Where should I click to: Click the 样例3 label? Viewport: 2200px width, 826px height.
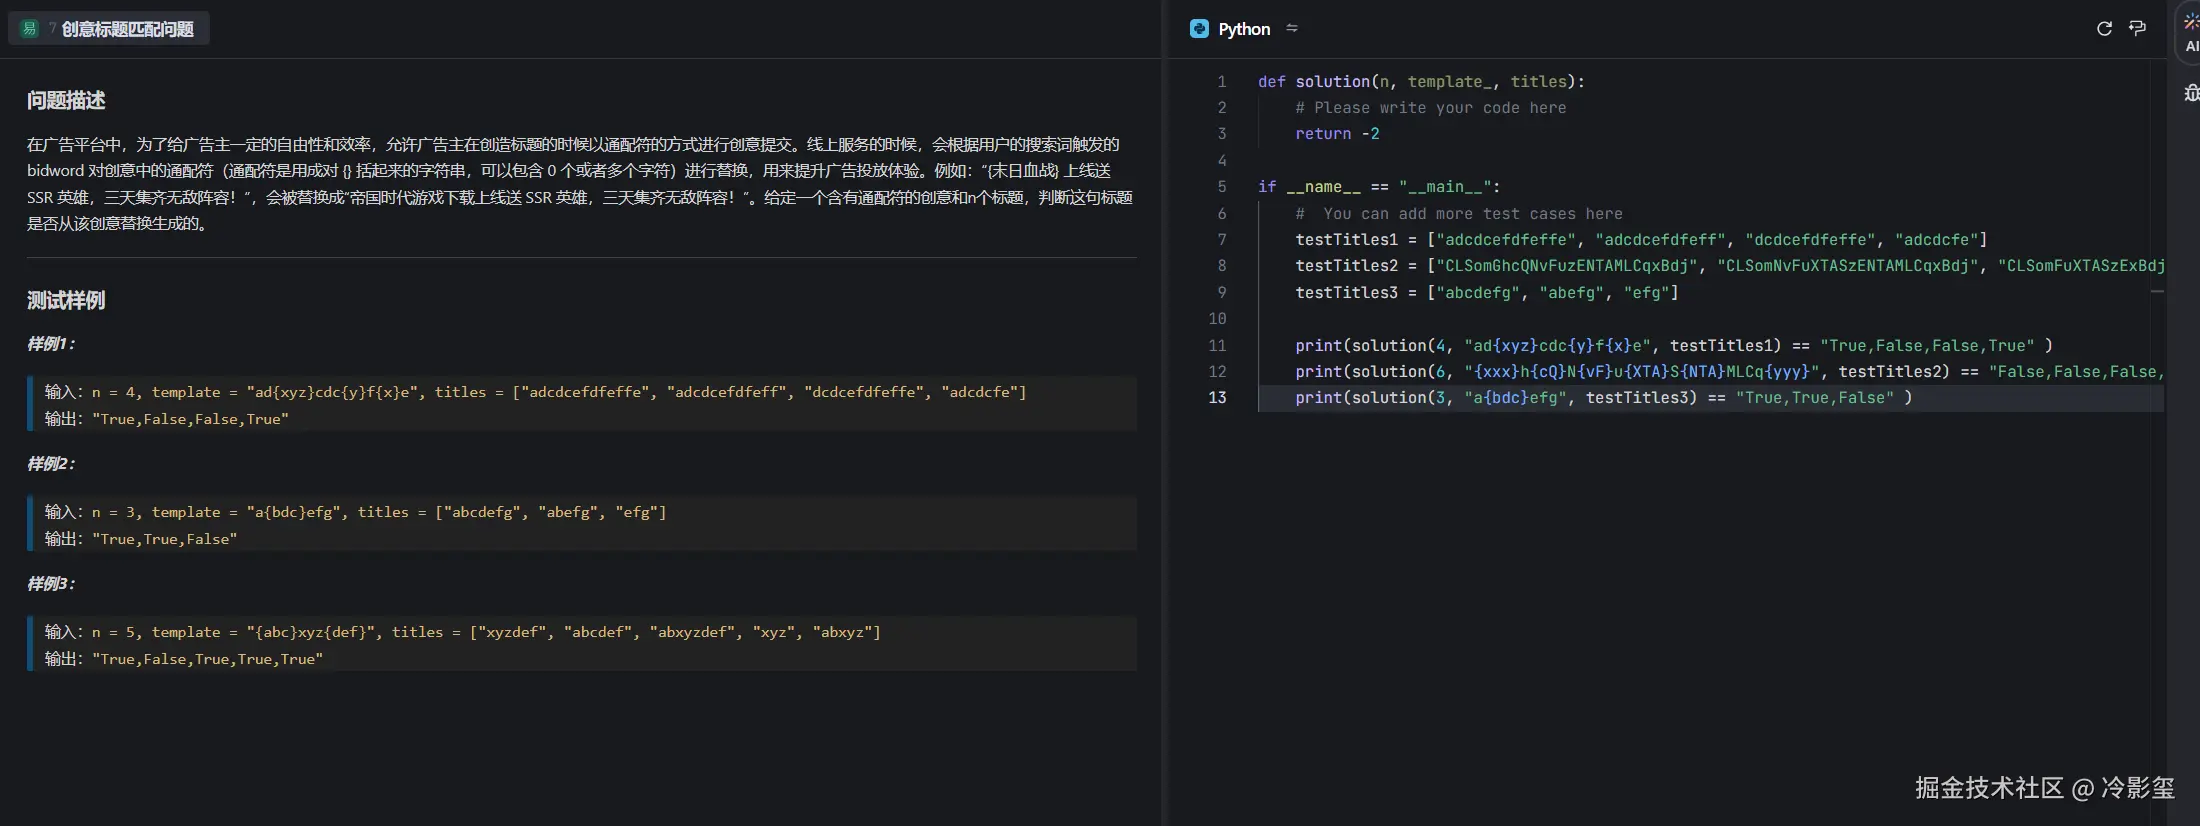tap(50, 584)
